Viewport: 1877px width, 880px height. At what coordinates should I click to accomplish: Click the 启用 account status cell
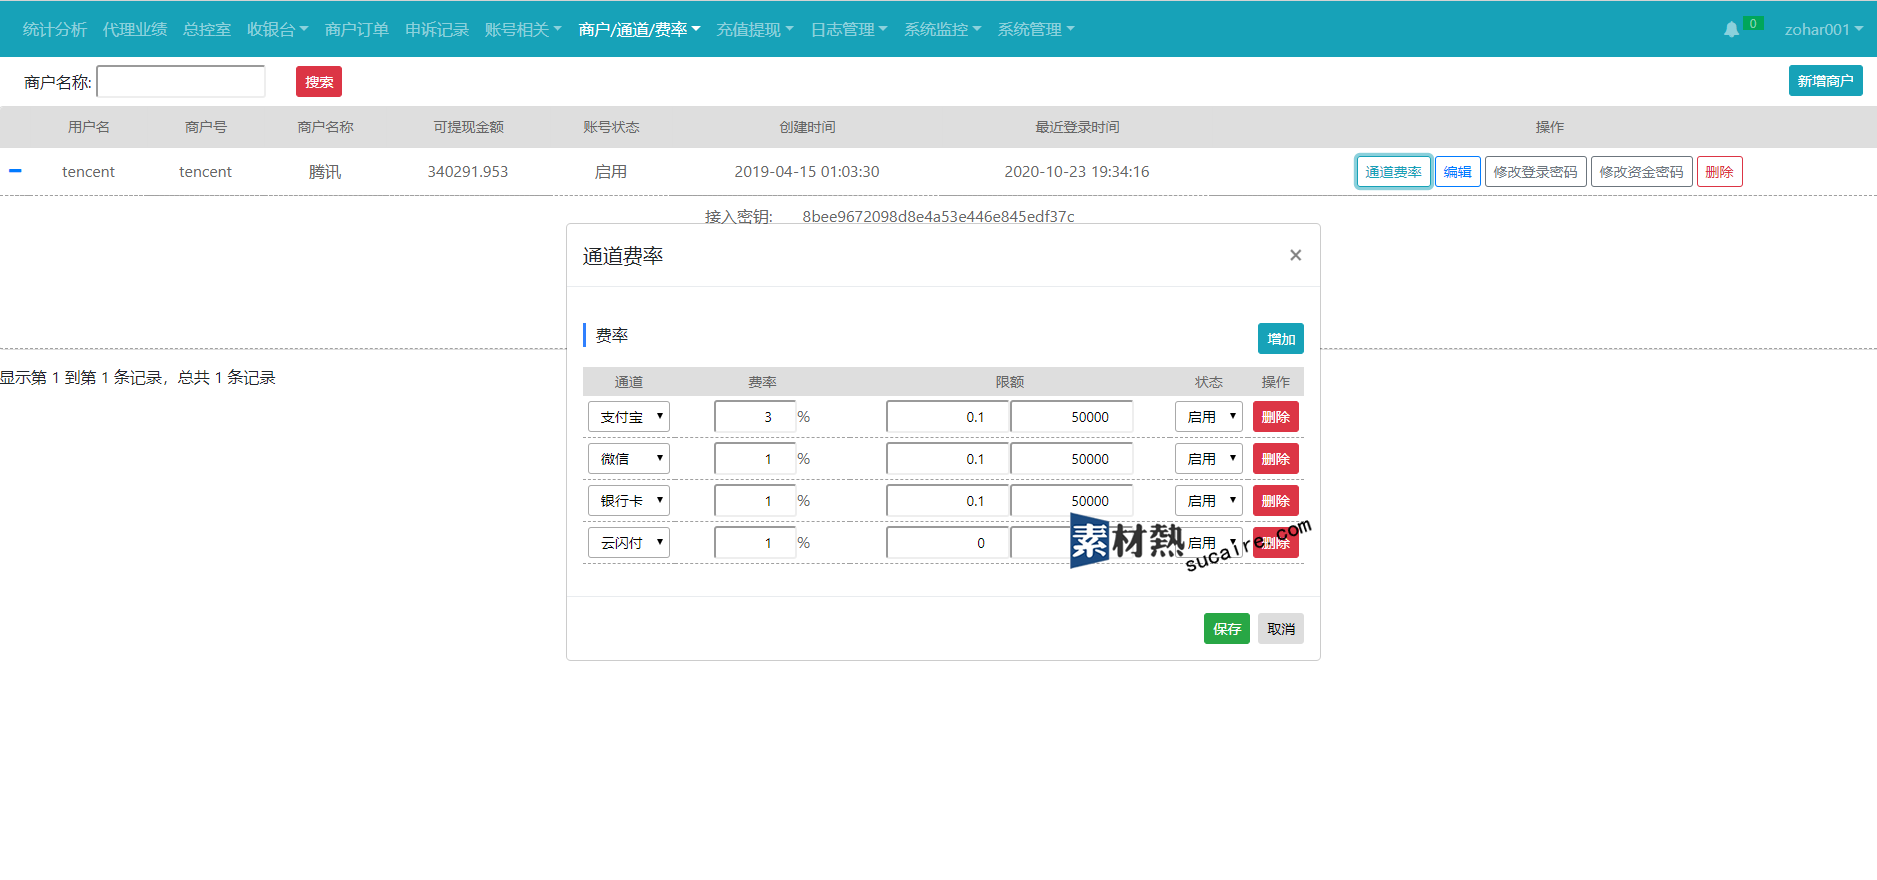(611, 172)
